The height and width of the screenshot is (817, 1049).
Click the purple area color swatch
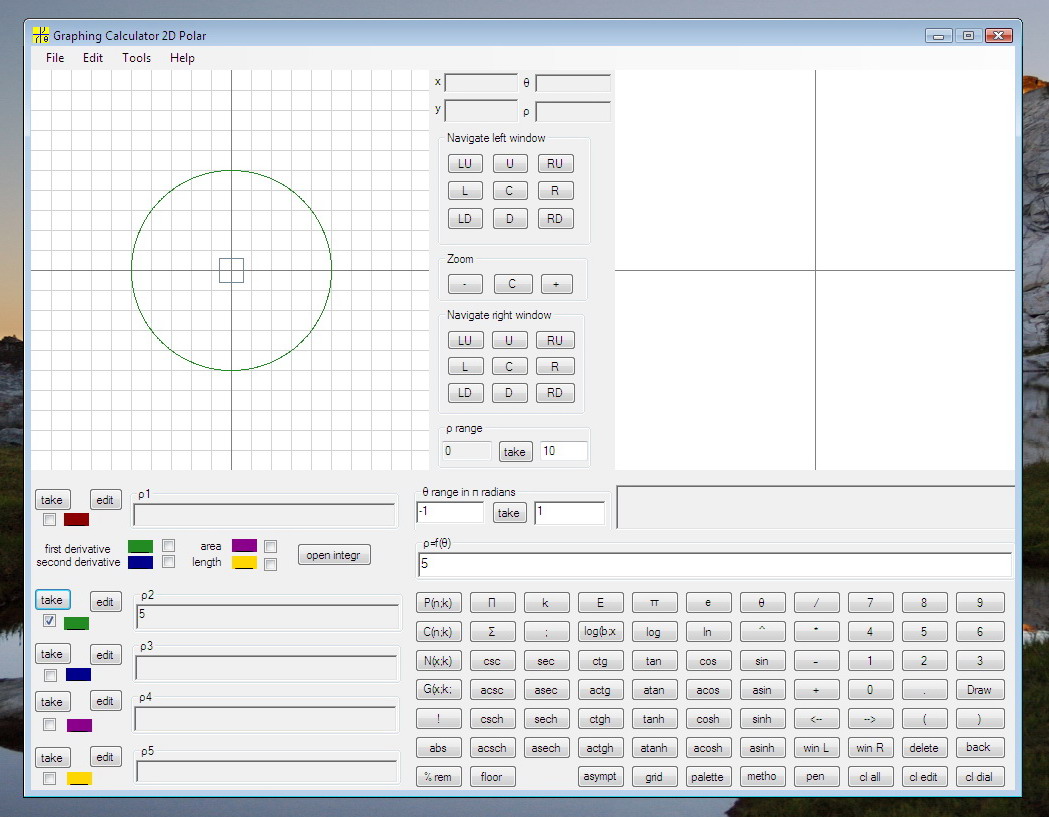[x=244, y=545]
